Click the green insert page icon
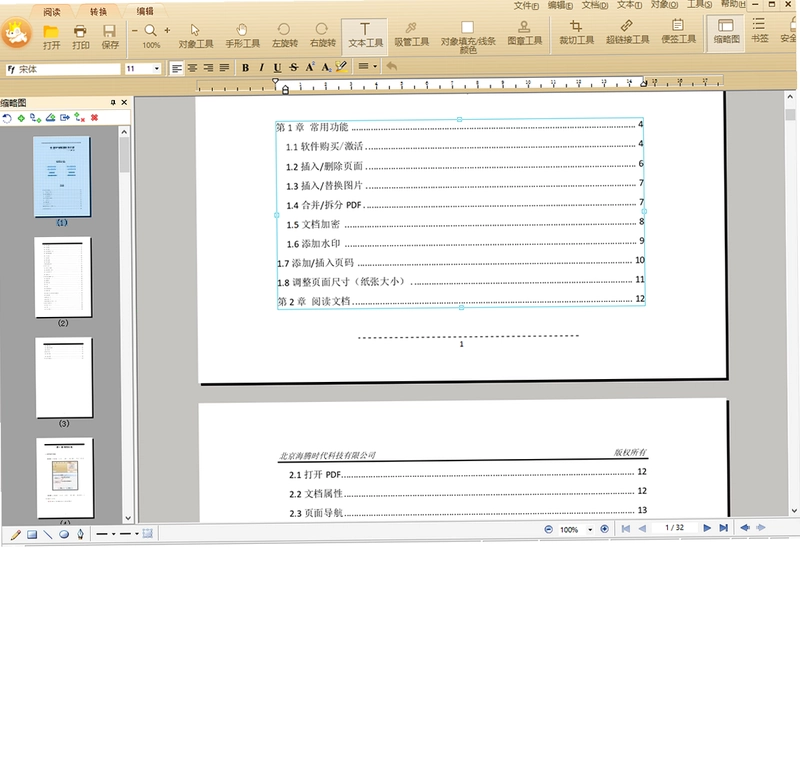 pyautogui.click(x=21, y=118)
